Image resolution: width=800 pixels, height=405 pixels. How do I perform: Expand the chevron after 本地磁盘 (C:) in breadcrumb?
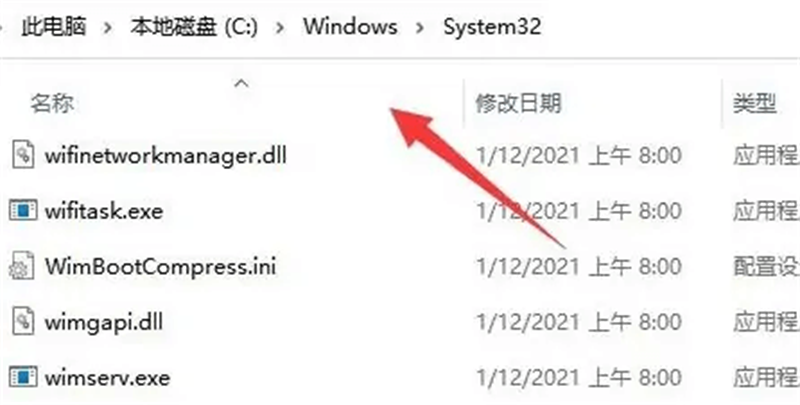(280, 28)
